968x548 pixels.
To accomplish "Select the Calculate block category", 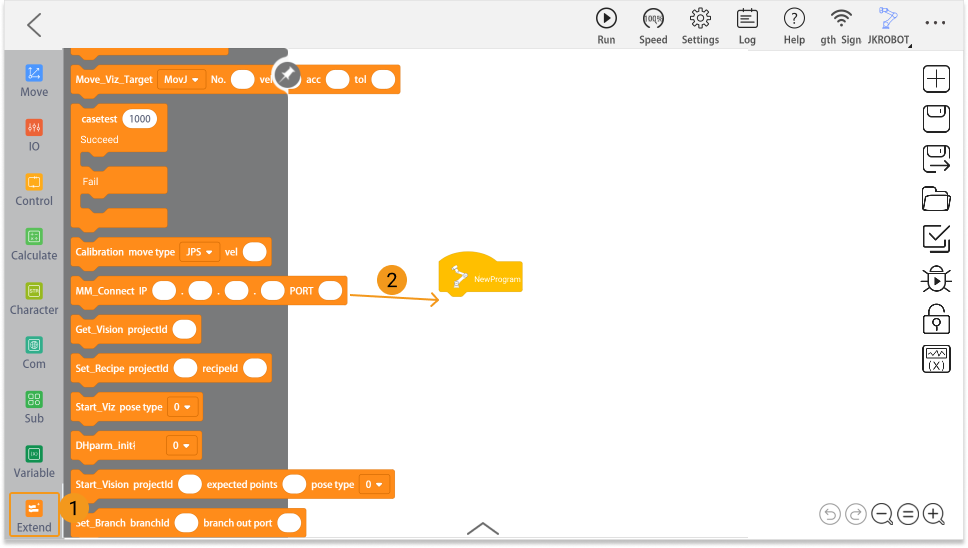I will coord(34,244).
